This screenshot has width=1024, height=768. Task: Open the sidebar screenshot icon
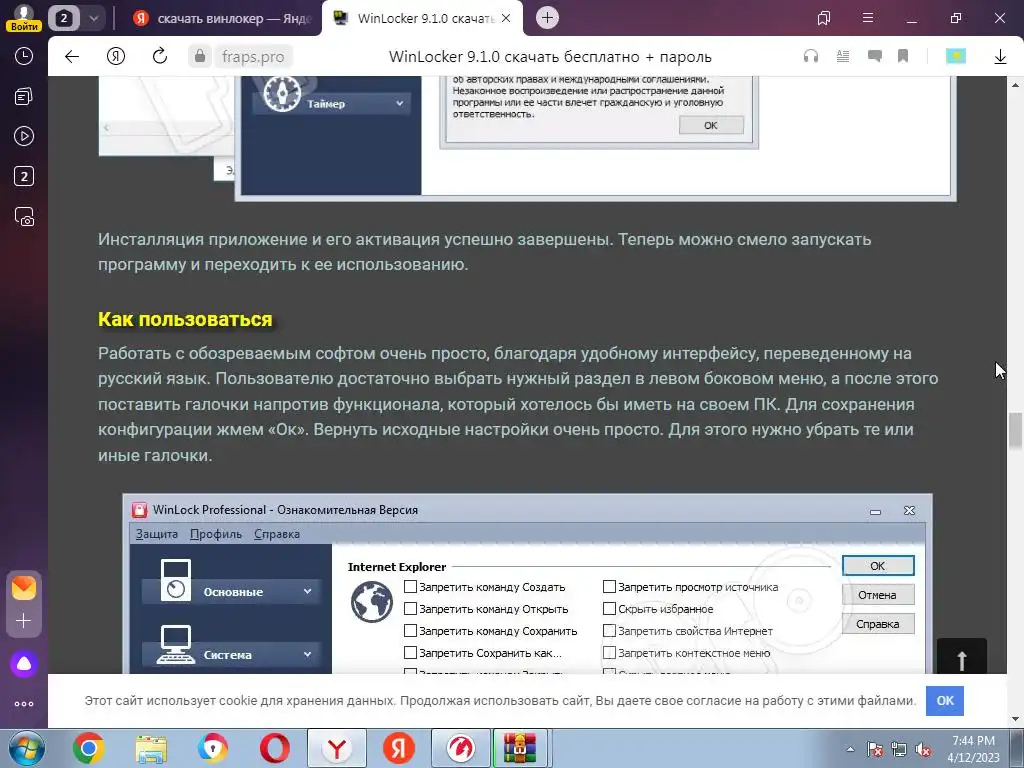click(x=24, y=216)
